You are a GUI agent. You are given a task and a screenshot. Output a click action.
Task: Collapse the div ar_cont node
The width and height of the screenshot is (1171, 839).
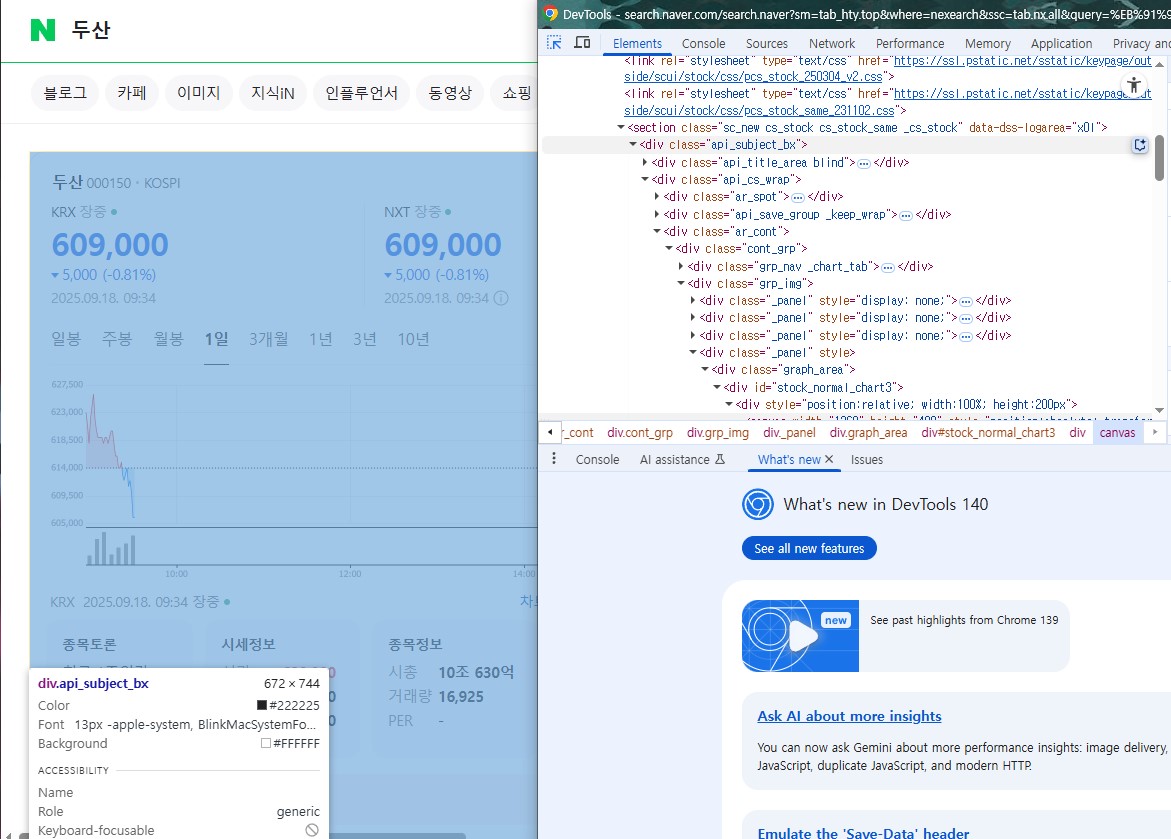tap(656, 232)
